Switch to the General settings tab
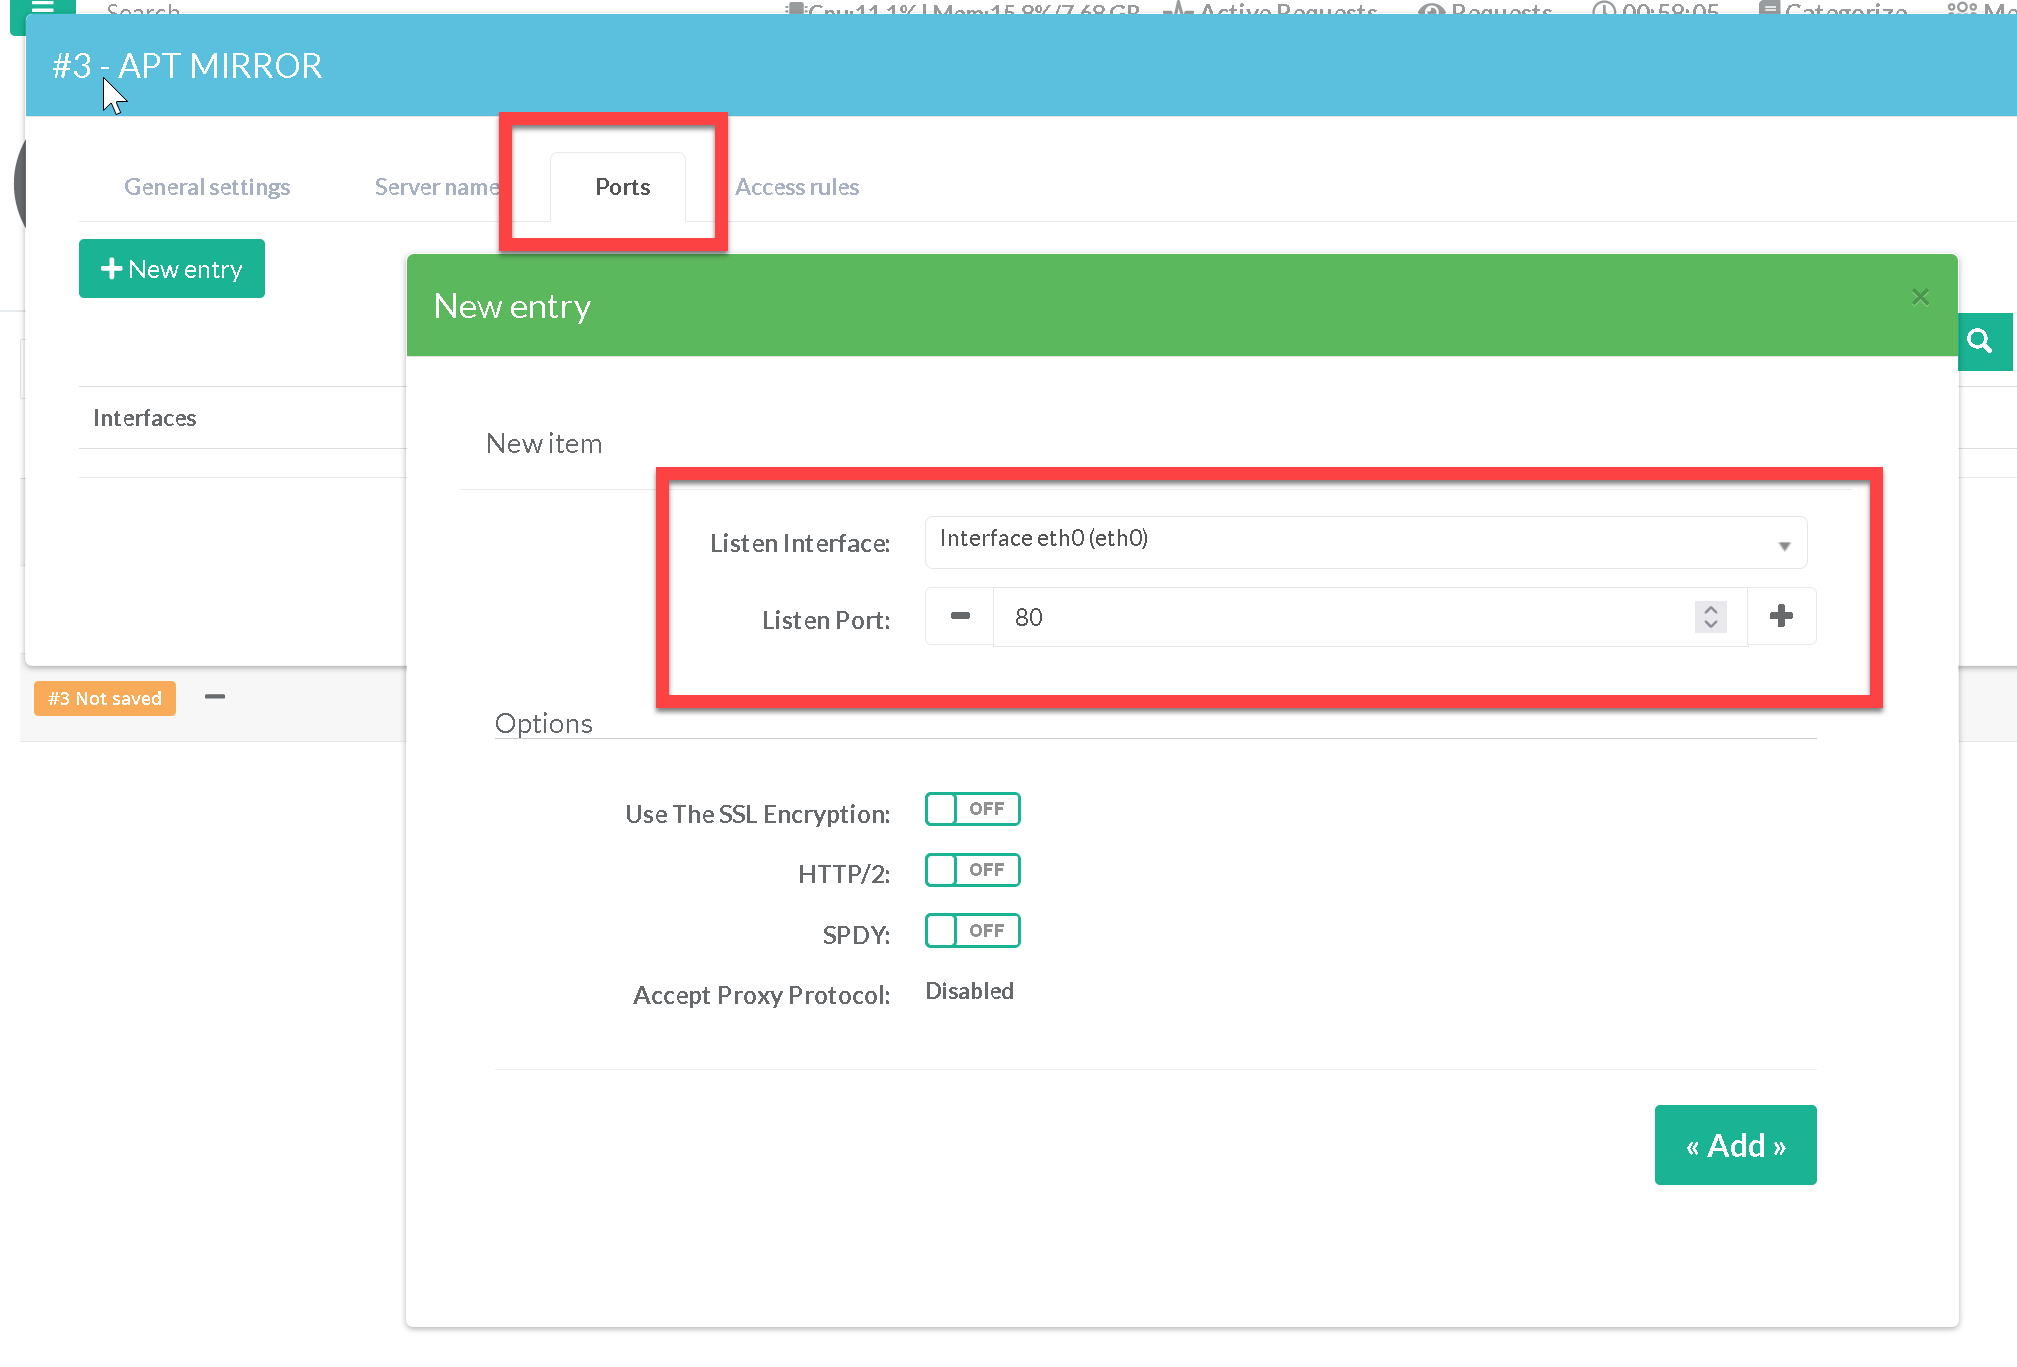The image size is (2017, 1367). click(x=207, y=187)
